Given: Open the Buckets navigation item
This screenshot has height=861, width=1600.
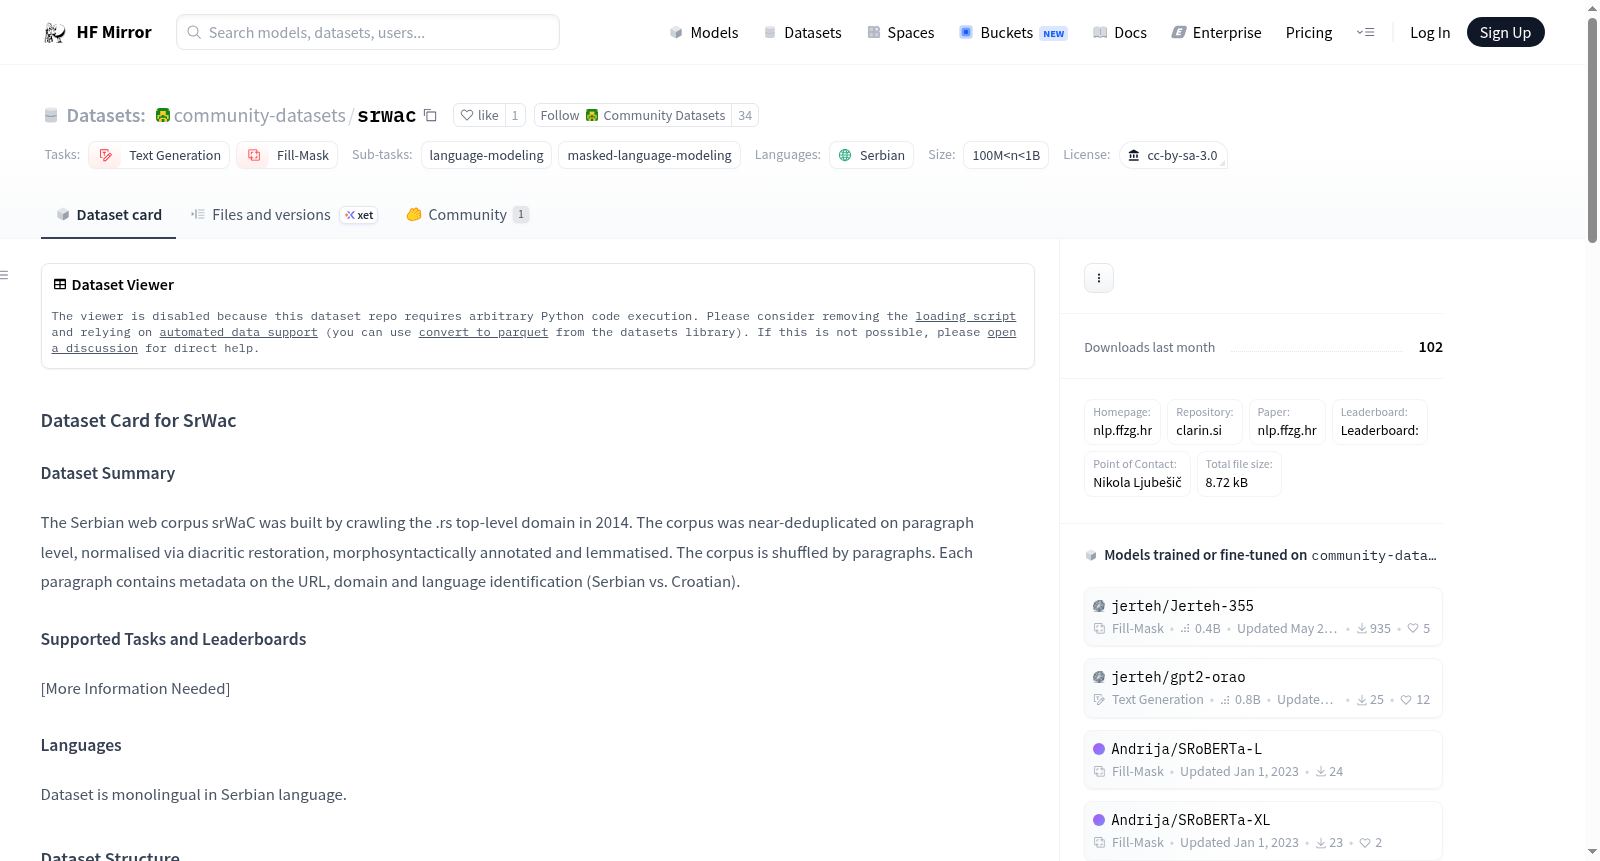Looking at the screenshot, I should [1013, 33].
